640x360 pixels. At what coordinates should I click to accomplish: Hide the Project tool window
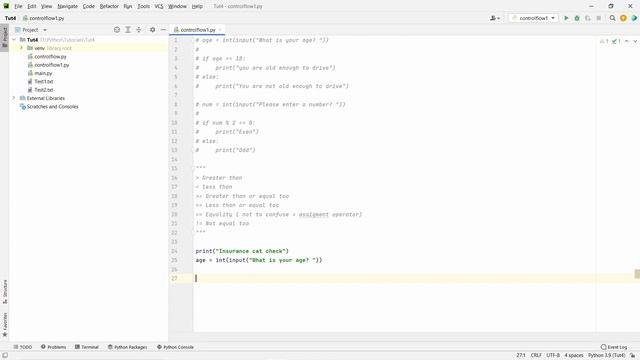point(163,30)
